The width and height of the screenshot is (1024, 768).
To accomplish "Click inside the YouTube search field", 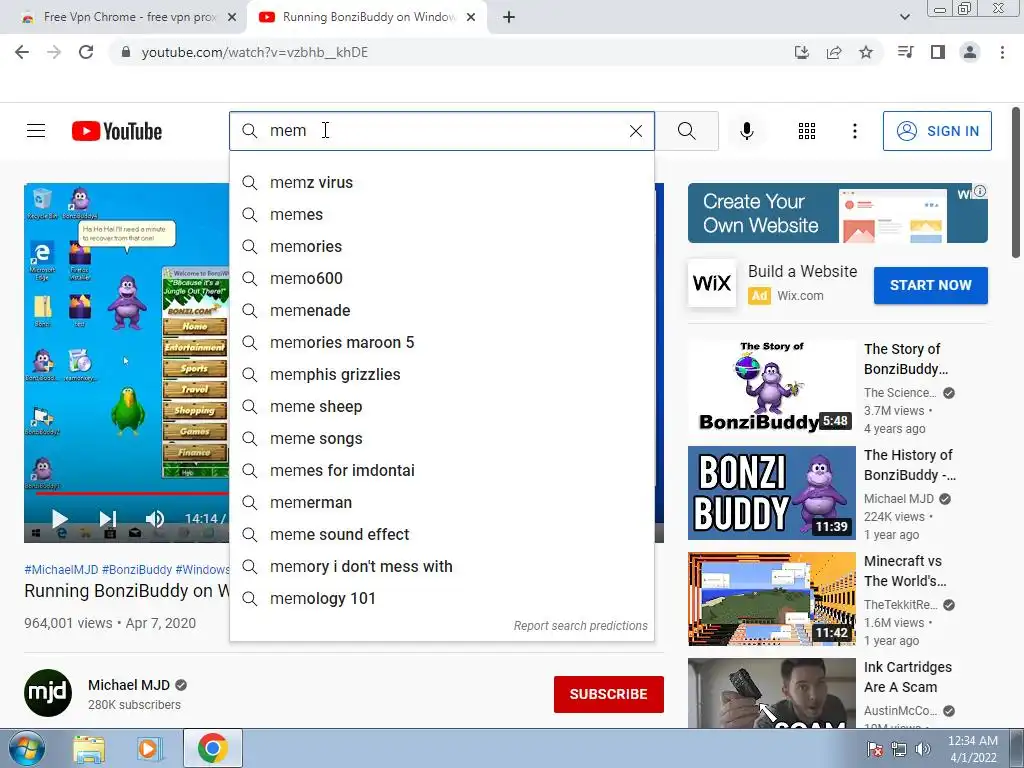I will [x=444, y=131].
